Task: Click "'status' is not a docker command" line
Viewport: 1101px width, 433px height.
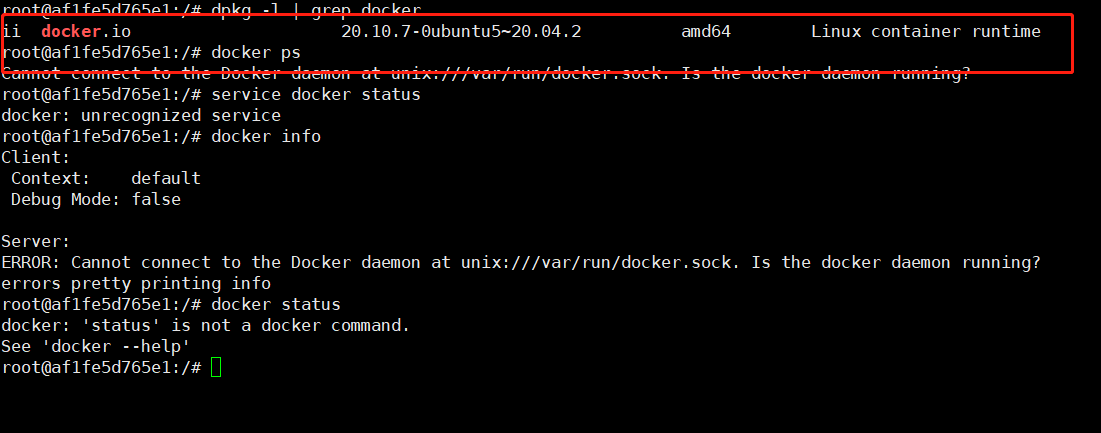Action: (206, 326)
